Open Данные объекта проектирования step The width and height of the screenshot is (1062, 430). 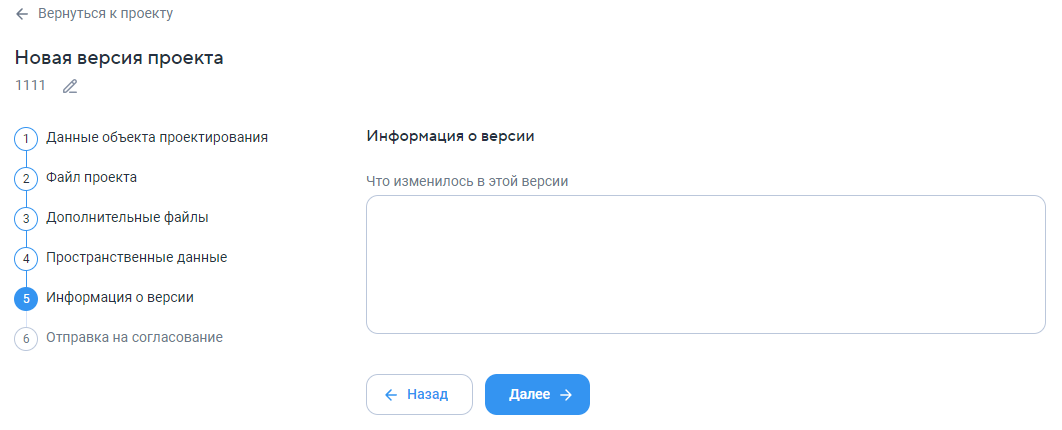click(157, 137)
